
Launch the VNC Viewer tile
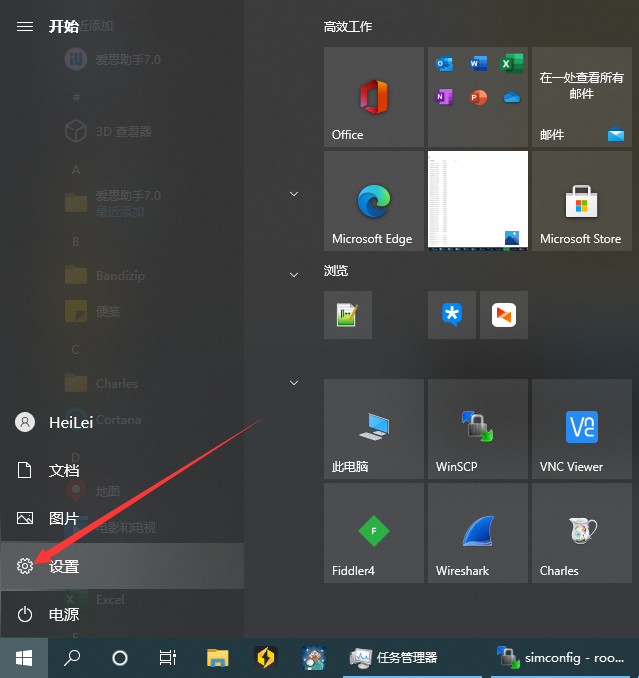tap(582, 429)
